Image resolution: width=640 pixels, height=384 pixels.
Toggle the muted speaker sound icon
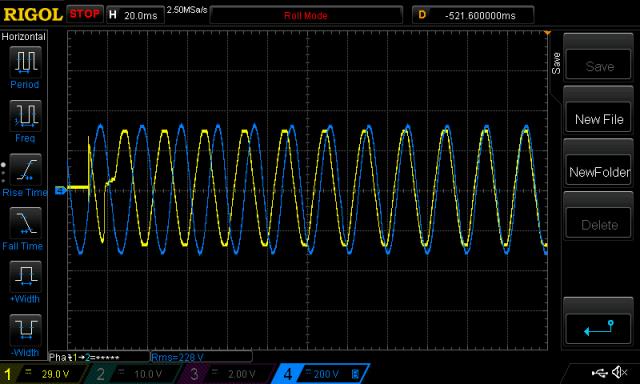pyautogui.click(x=620, y=372)
